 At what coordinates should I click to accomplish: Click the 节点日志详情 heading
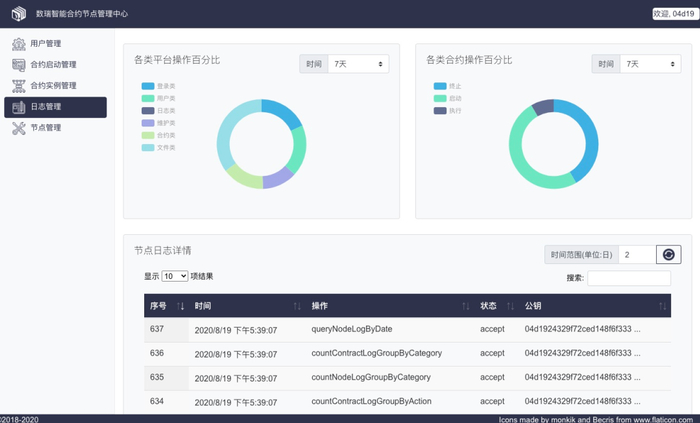[x=162, y=250]
